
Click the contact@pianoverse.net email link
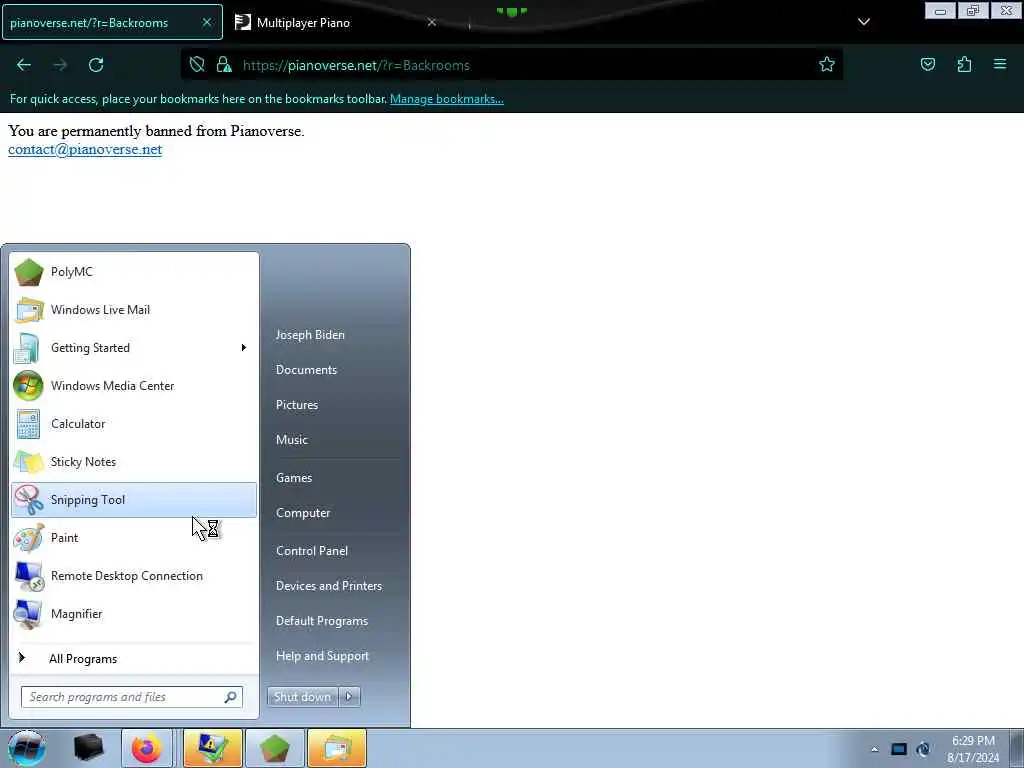click(85, 150)
